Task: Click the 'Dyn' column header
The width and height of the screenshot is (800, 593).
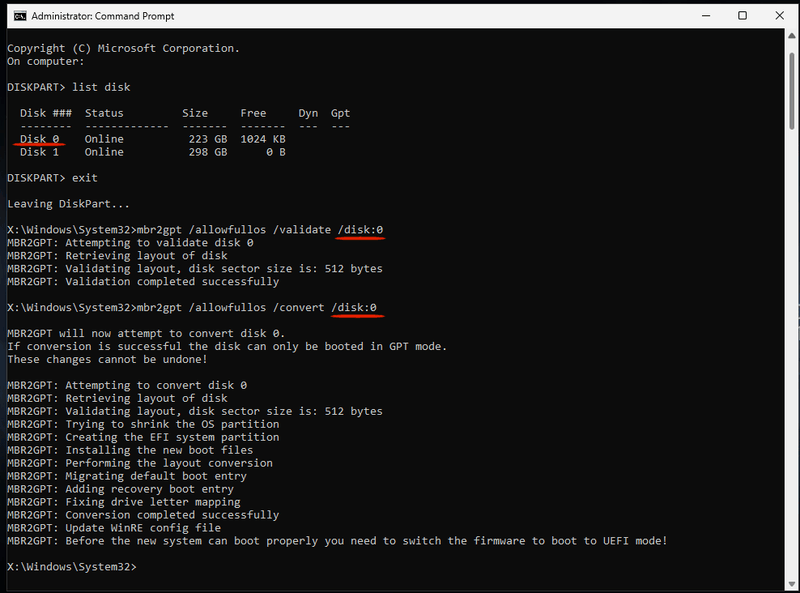Action: pos(308,113)
